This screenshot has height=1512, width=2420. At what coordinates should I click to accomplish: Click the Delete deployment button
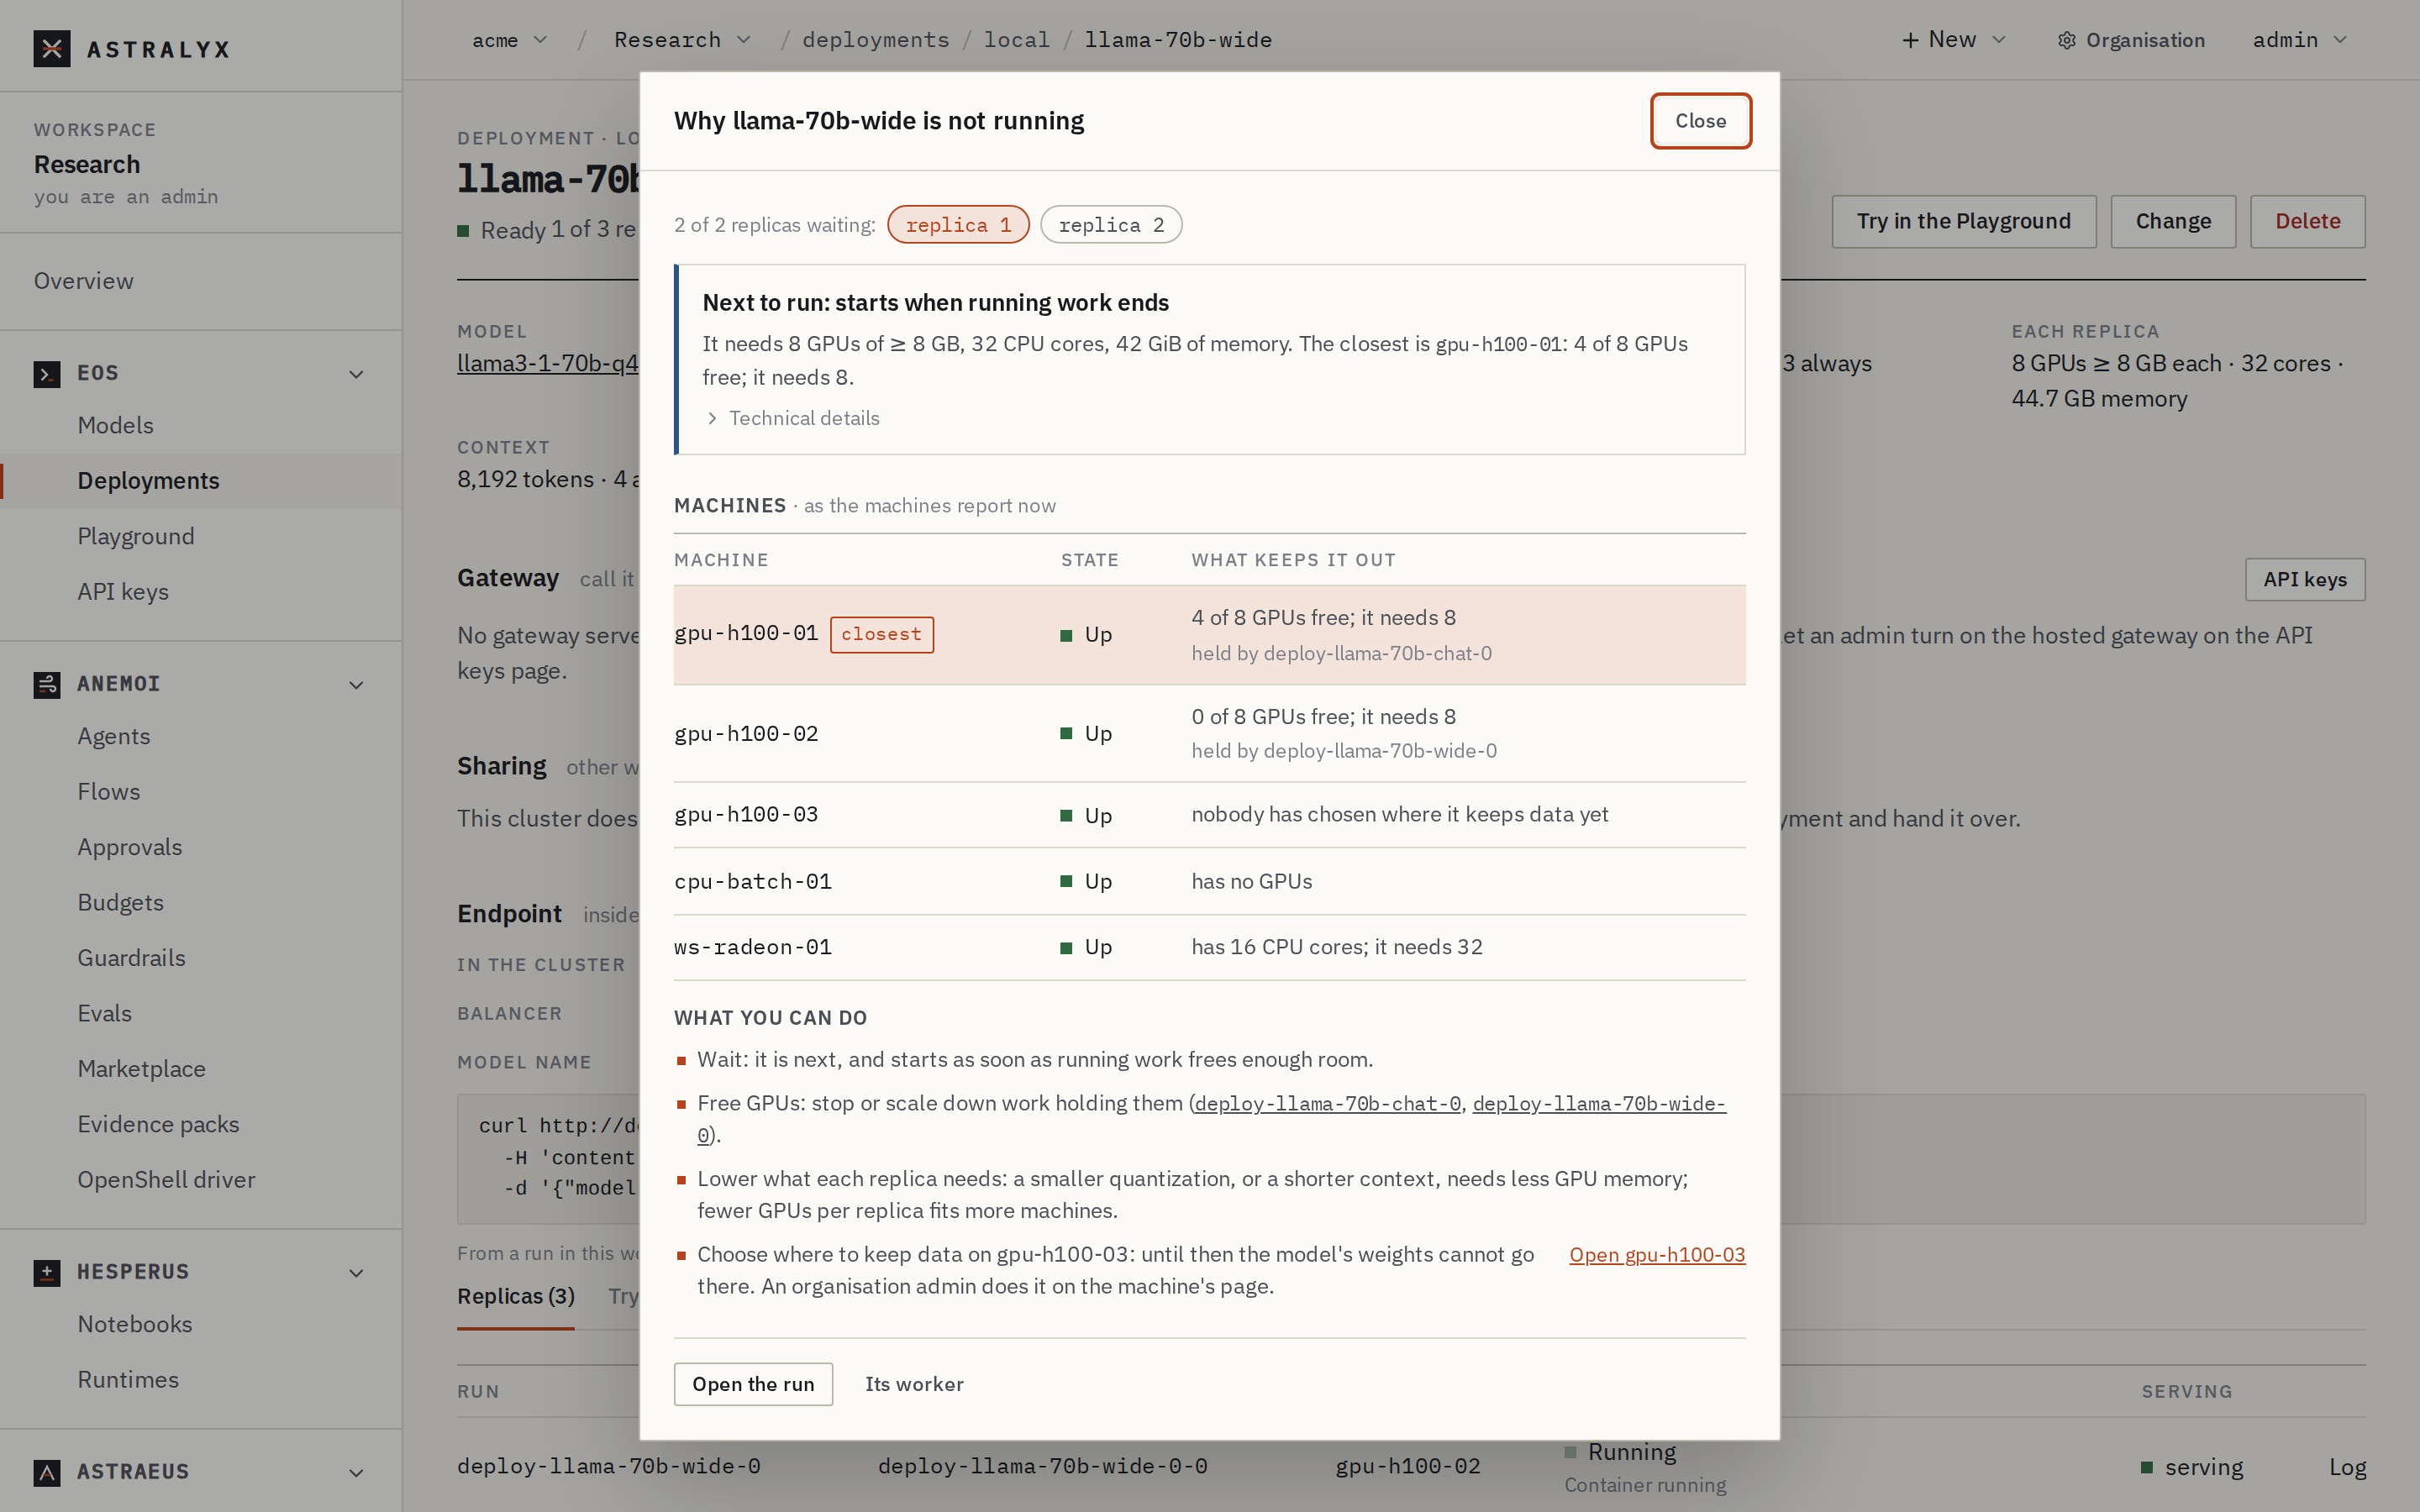[x=2308, y=221]
